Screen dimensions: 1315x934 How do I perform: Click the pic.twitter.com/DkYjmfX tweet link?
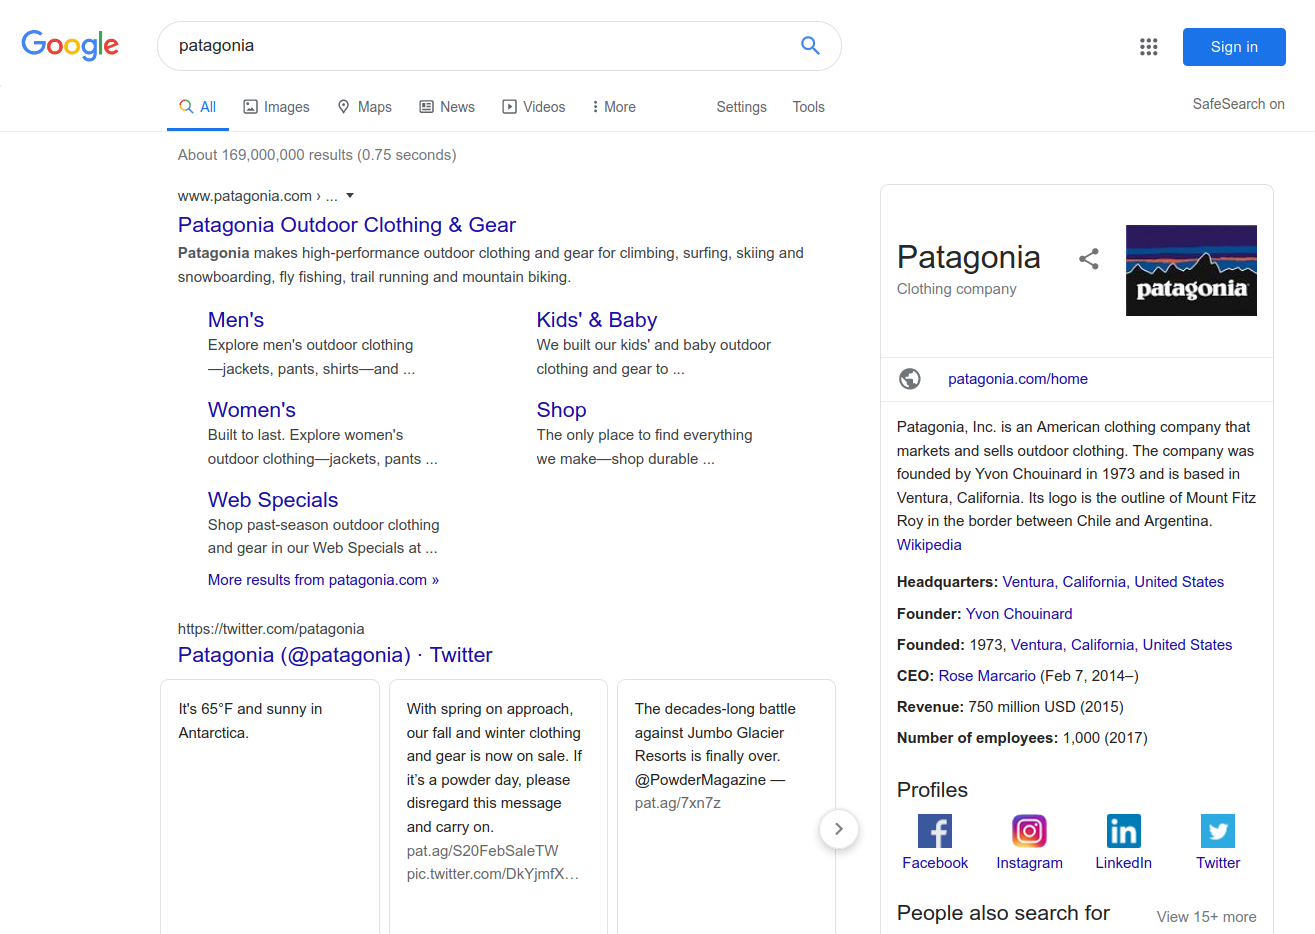pos(493,874)
